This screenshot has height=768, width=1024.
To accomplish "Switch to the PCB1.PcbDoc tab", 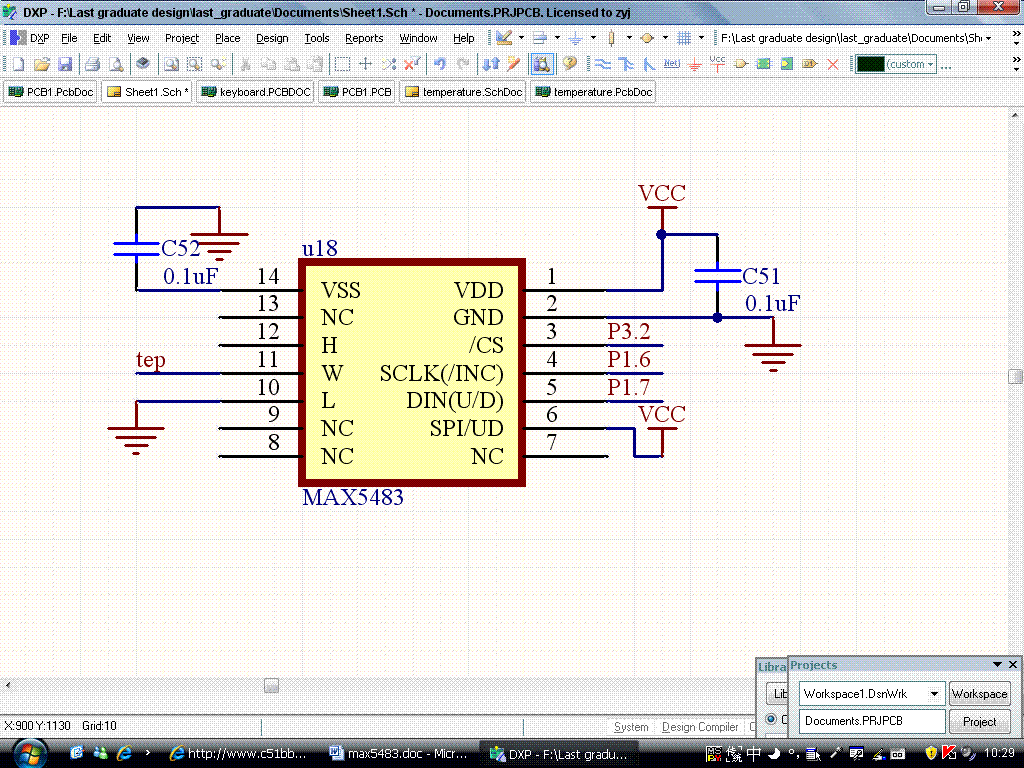I will [x=52, y=92].
